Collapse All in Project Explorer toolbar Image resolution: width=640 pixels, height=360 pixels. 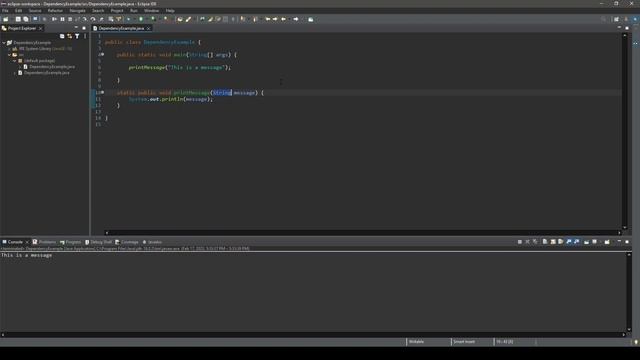tap(62, 36)
